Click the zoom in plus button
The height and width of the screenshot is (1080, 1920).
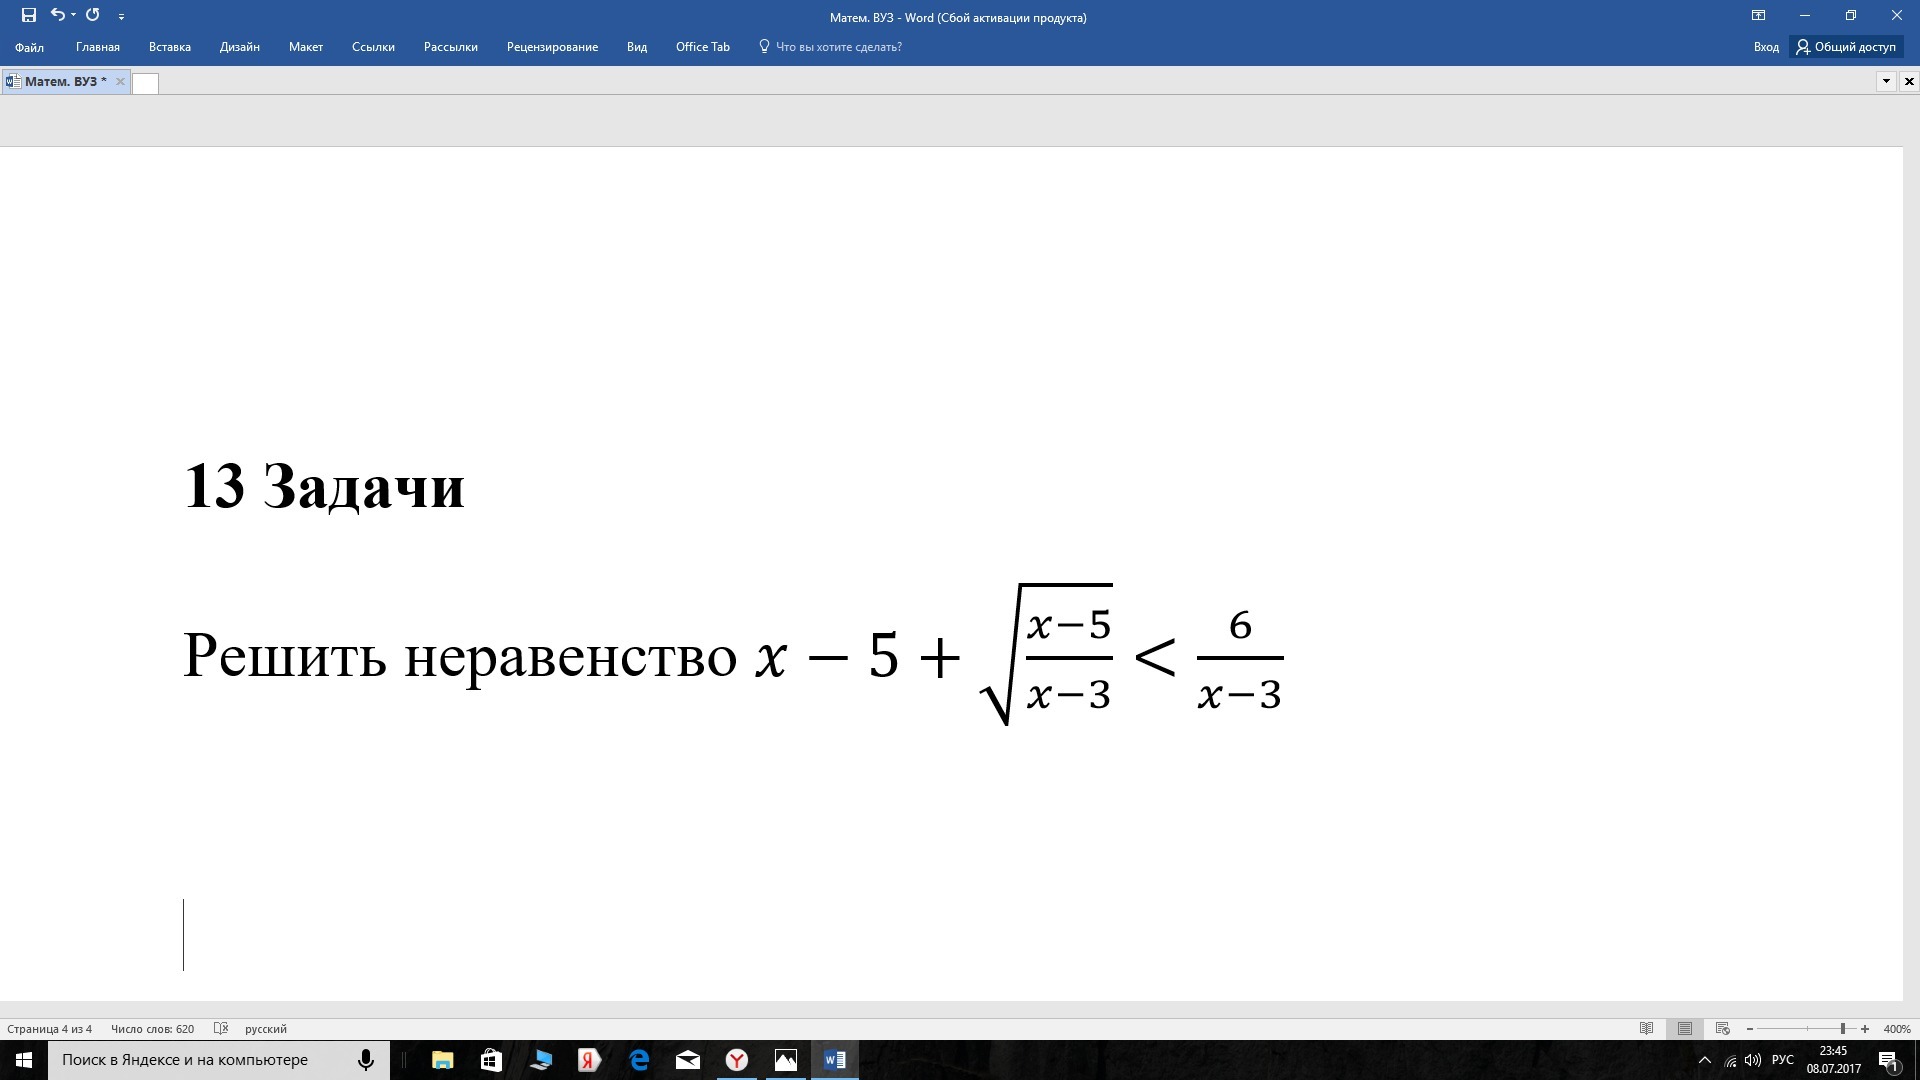(1865, 1029)
